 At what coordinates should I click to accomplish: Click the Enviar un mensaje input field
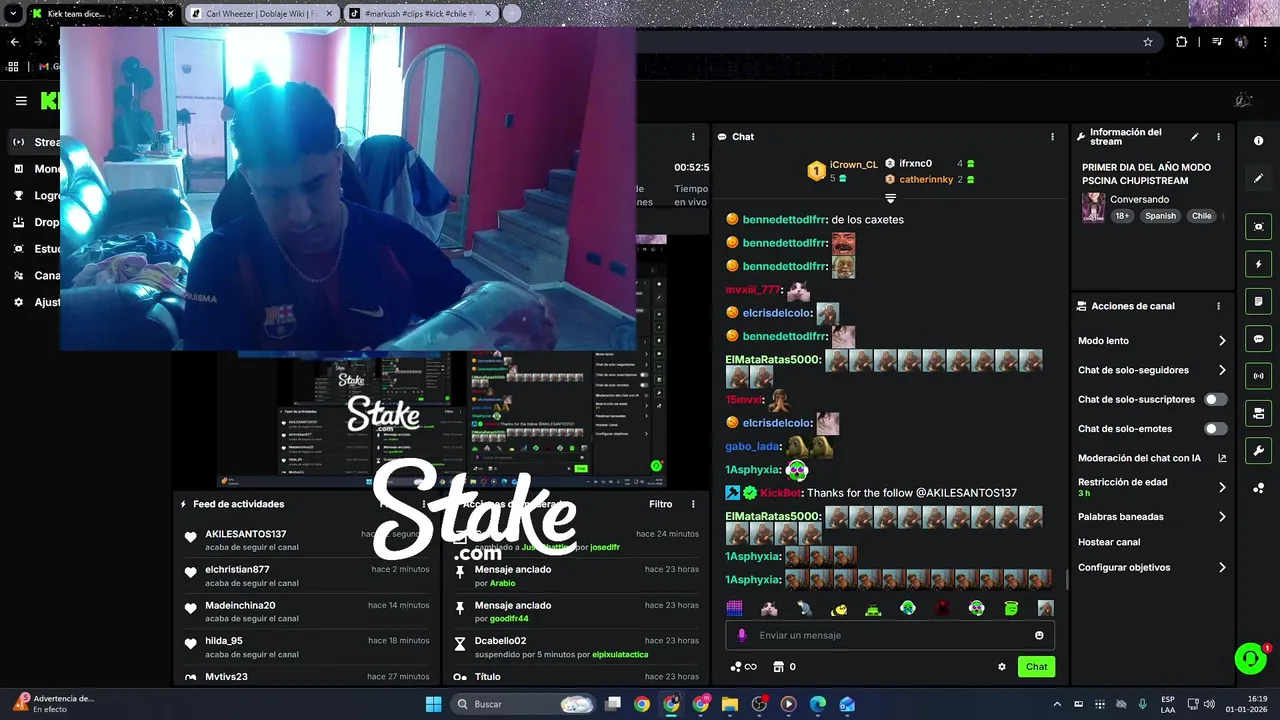coord(890,635)
